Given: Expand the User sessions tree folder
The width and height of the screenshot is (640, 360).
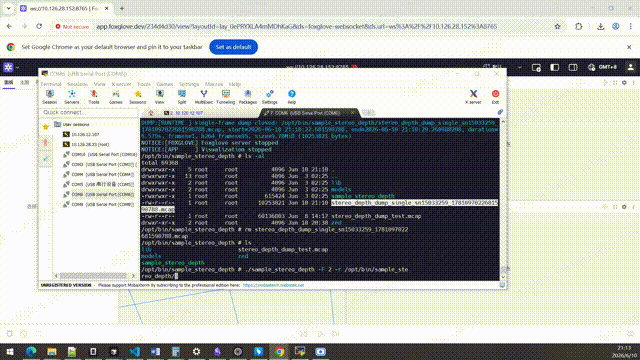Looking at the screenshot, I should pyautogui.click(x=71, y=124).
